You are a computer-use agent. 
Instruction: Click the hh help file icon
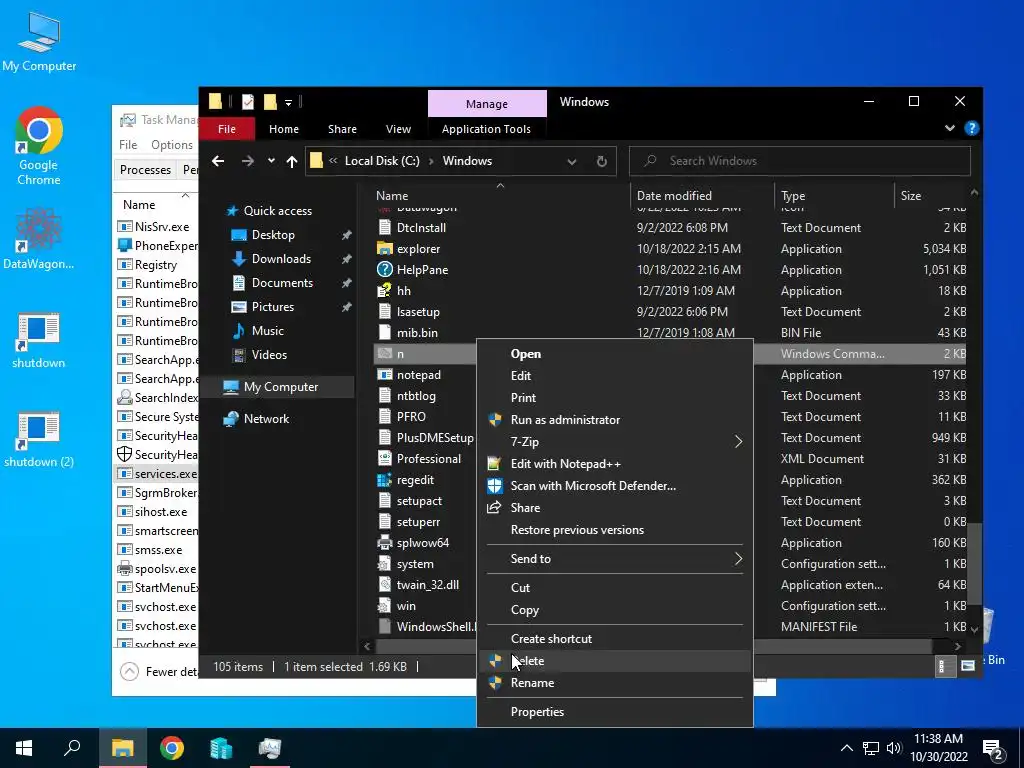point(385,291)
